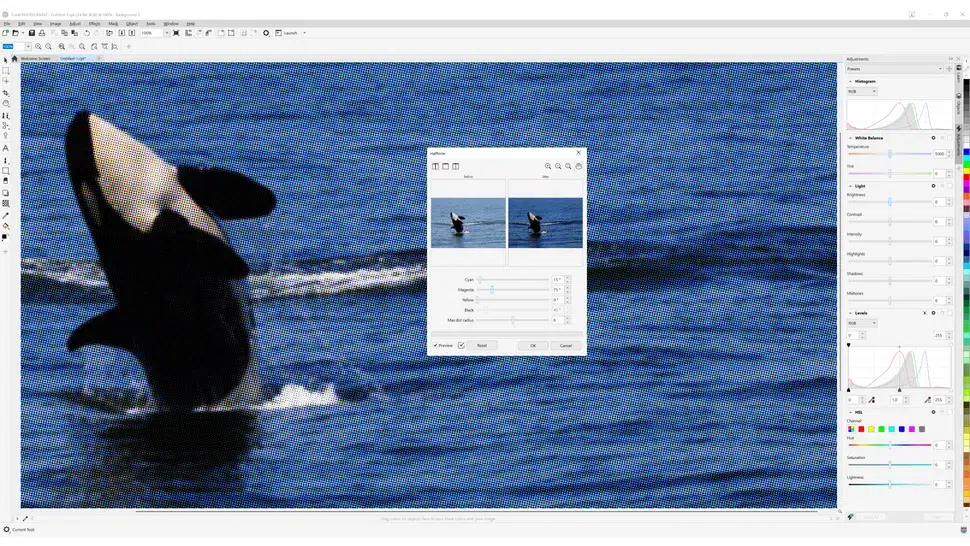Click the zoom in icon in Halftone dialog
This screenshot has width=970, height=546.
point(548,166)
